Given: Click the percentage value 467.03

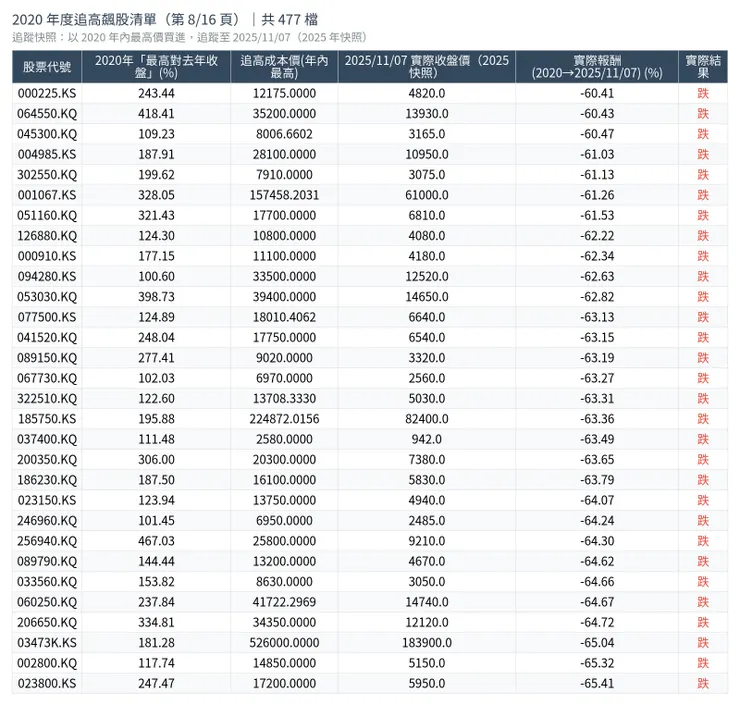Looking at the screenshot, I should point(156,541).
